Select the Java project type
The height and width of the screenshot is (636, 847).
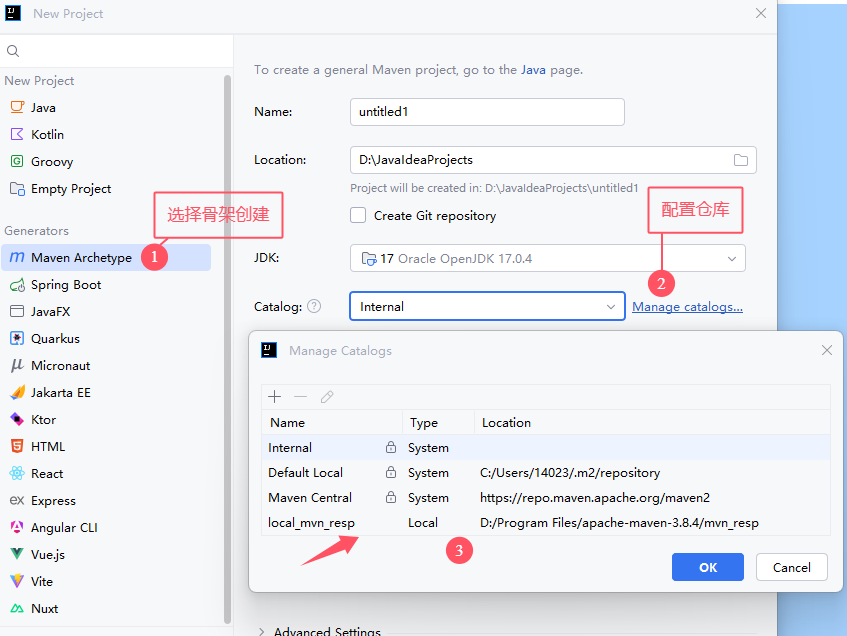click(x=106, y=108)
